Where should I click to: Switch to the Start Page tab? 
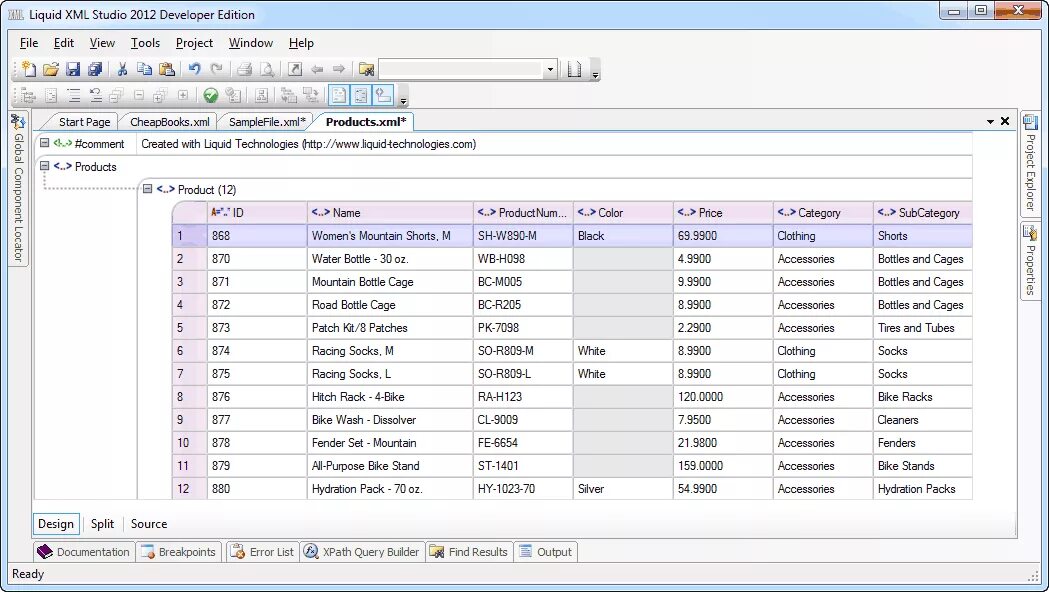[x=84, y=122]
